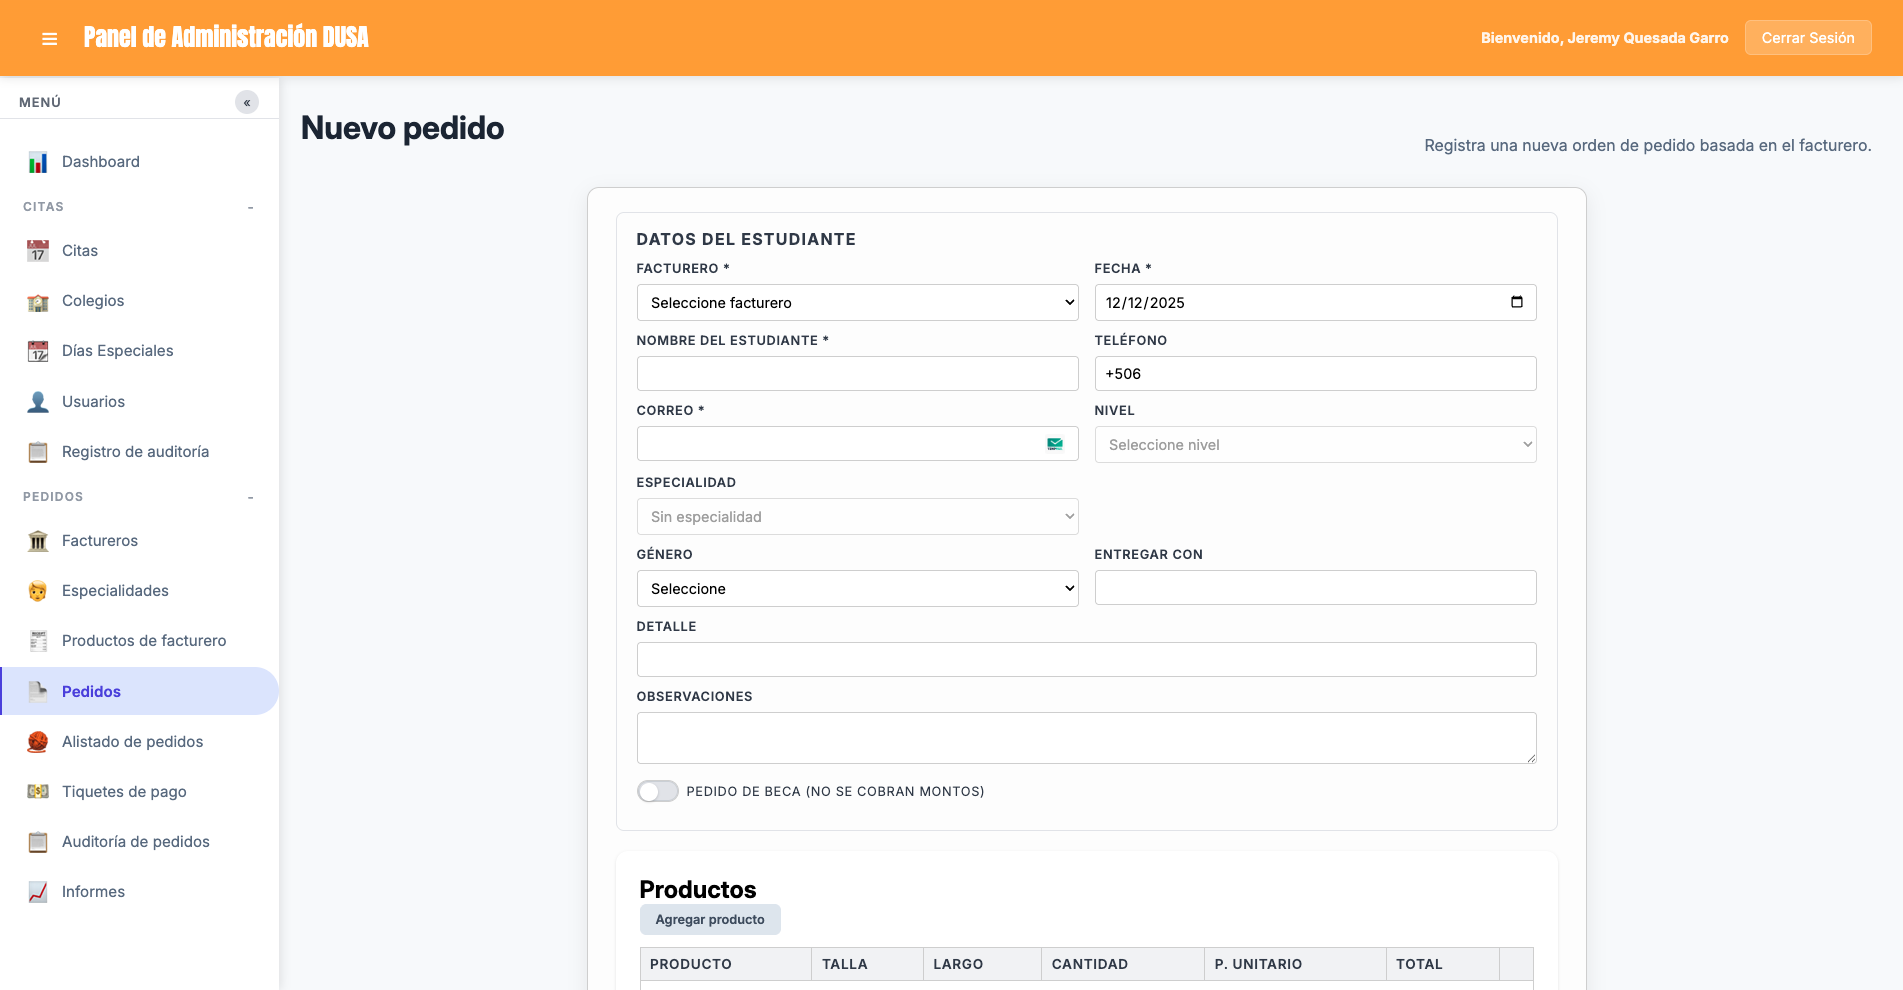Click the Factureros bank icon
This screenshot has height=990, width=1903.
pyautogui.click(x=38, y=541)
